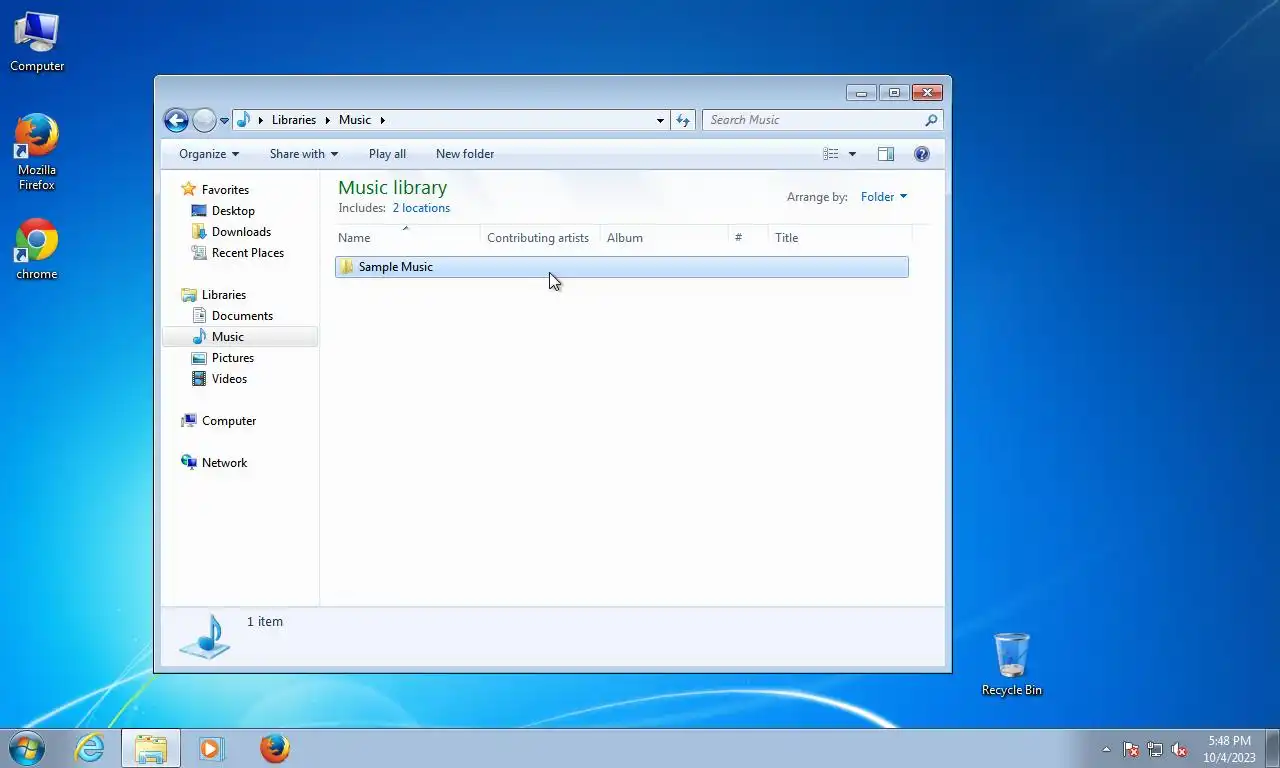1280x768 pixels.
Task: Open the Pictures library
Action: (x=233, y=358)
